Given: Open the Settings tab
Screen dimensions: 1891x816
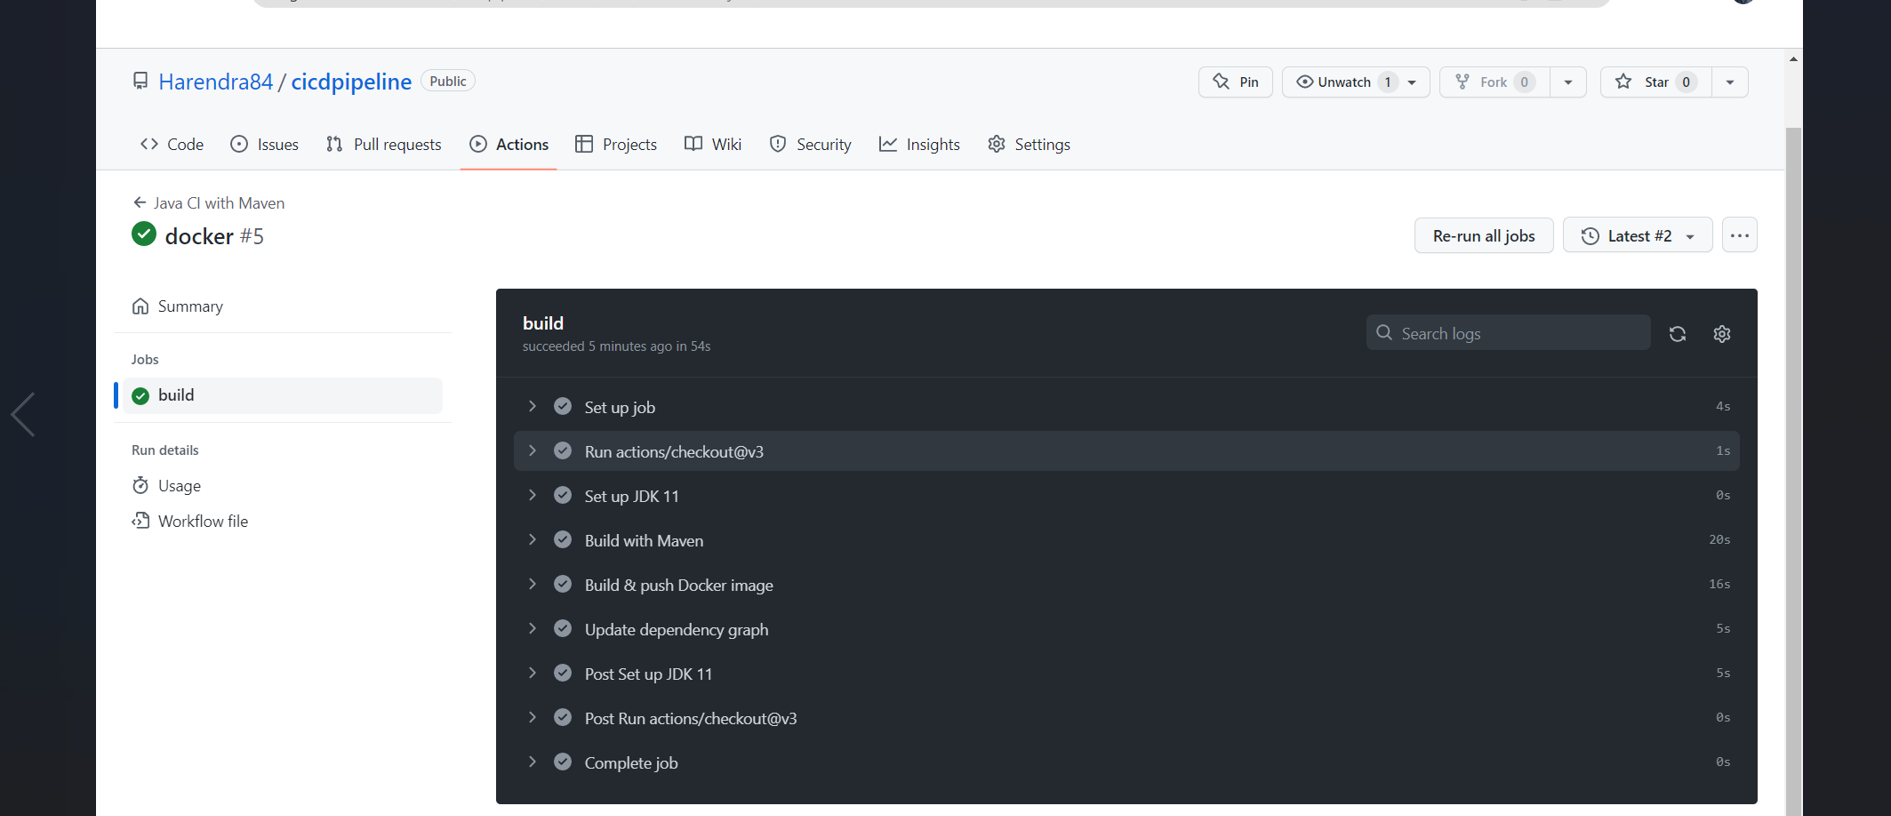Looking at the screenshot, I should [x=1029, y=144].
